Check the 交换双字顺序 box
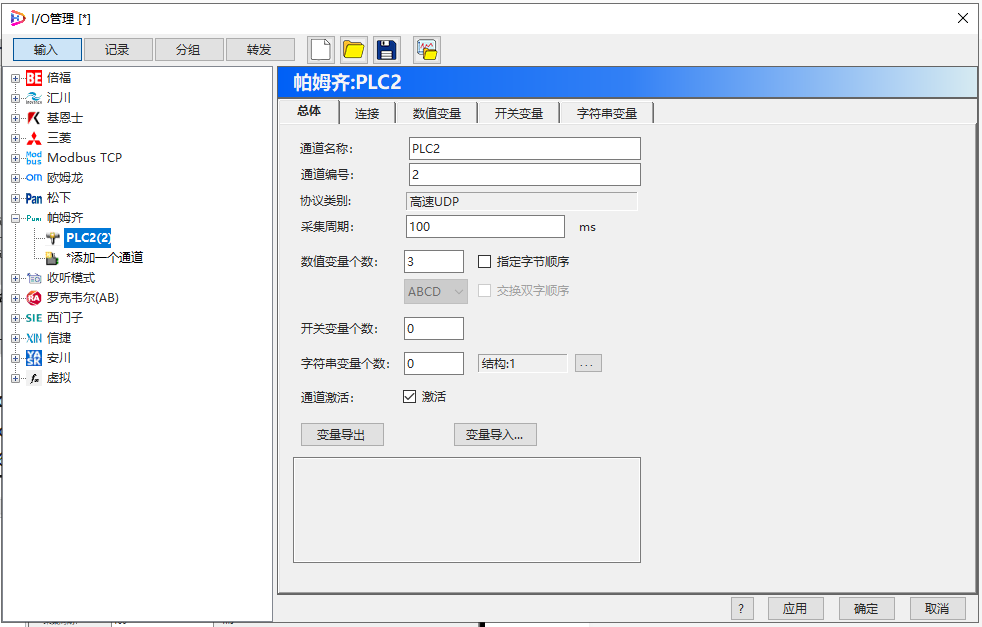The width and height of the screenshot is (982, 627). (x=485, y=291)
